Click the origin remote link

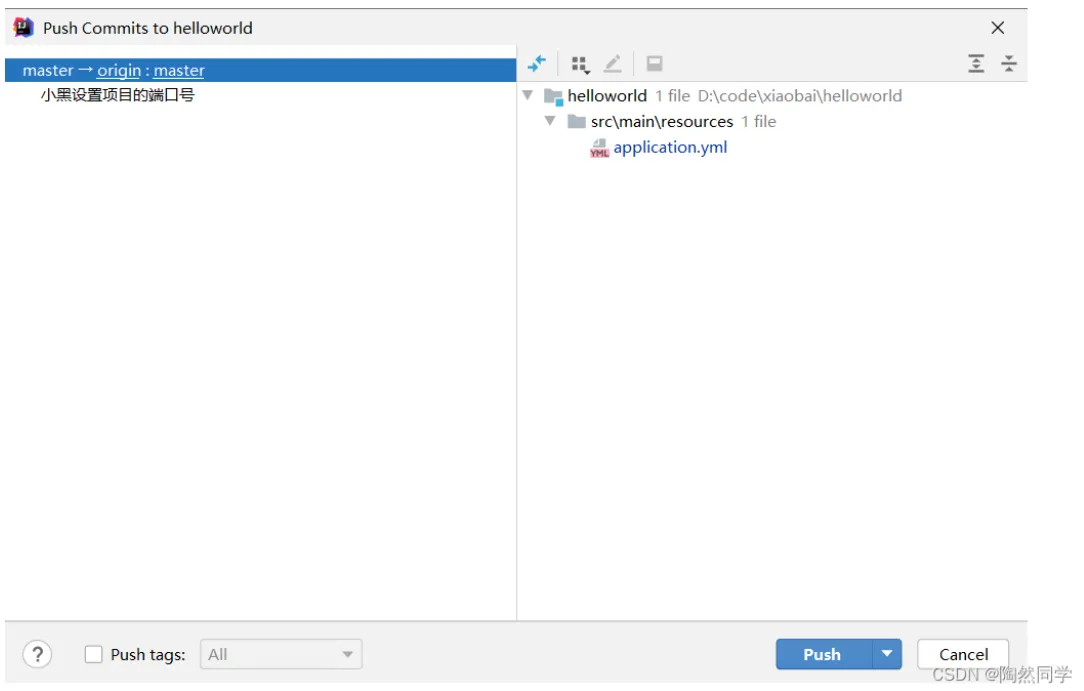point(119,70)
